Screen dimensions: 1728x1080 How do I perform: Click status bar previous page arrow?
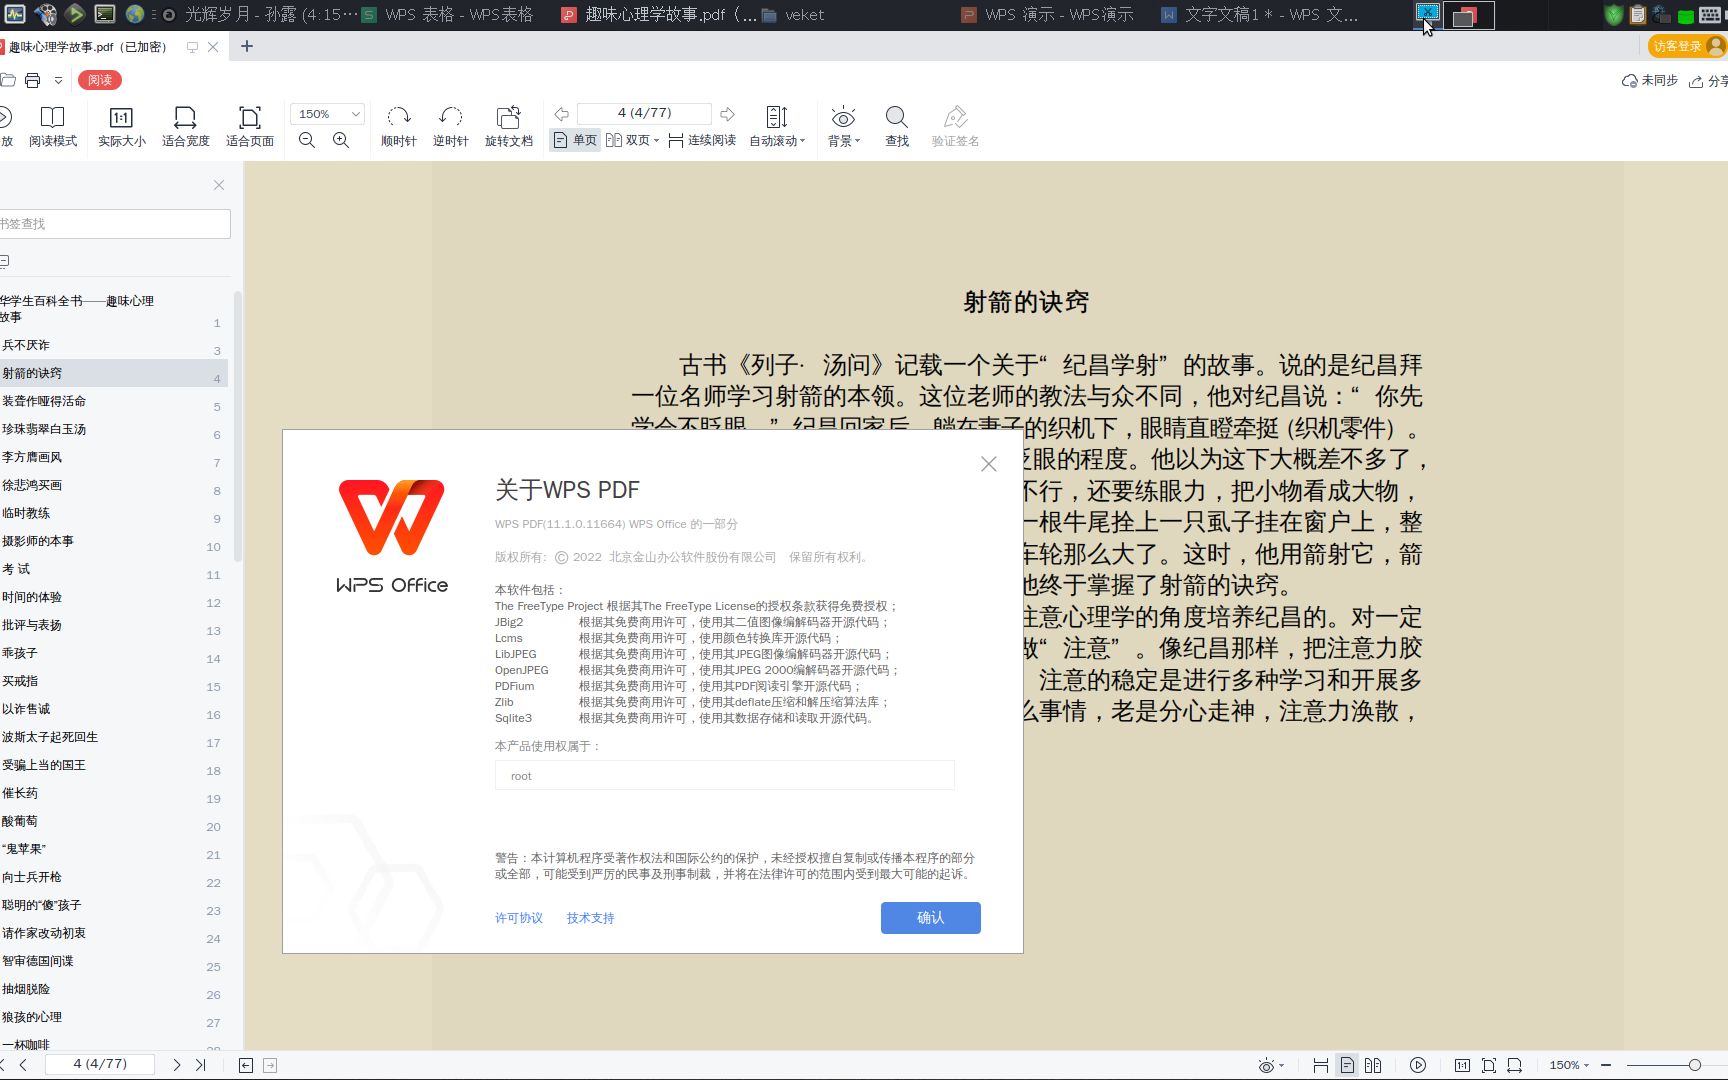(24, 1065)
